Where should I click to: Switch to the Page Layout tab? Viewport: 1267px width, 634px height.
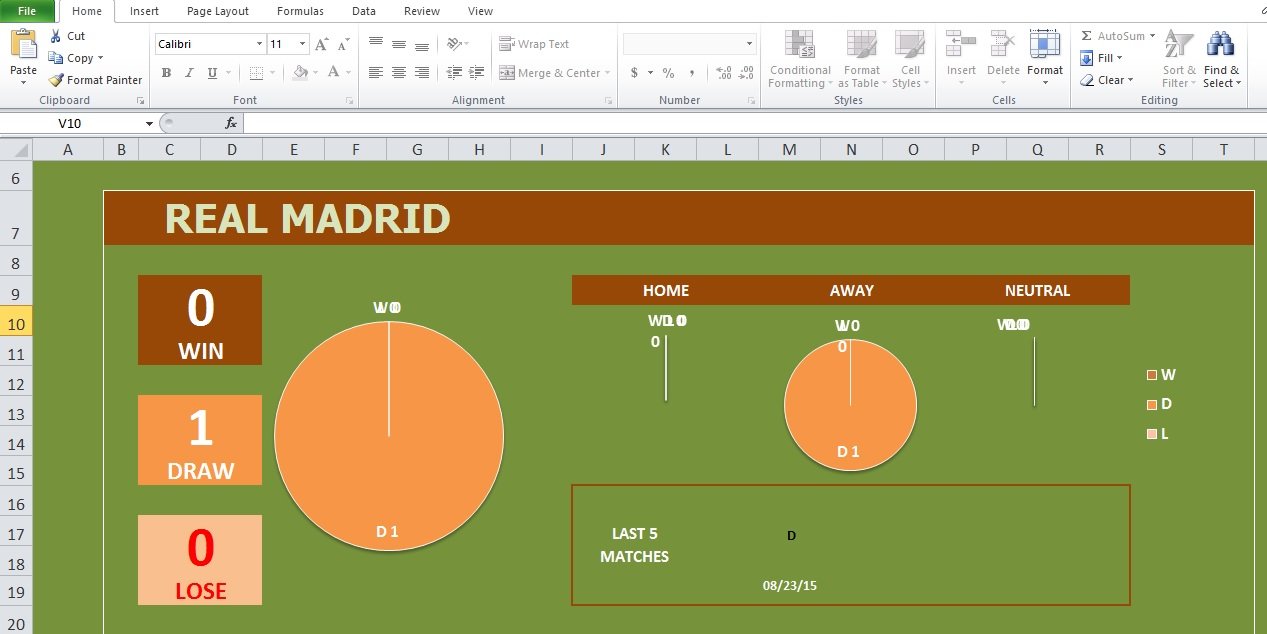218,11
